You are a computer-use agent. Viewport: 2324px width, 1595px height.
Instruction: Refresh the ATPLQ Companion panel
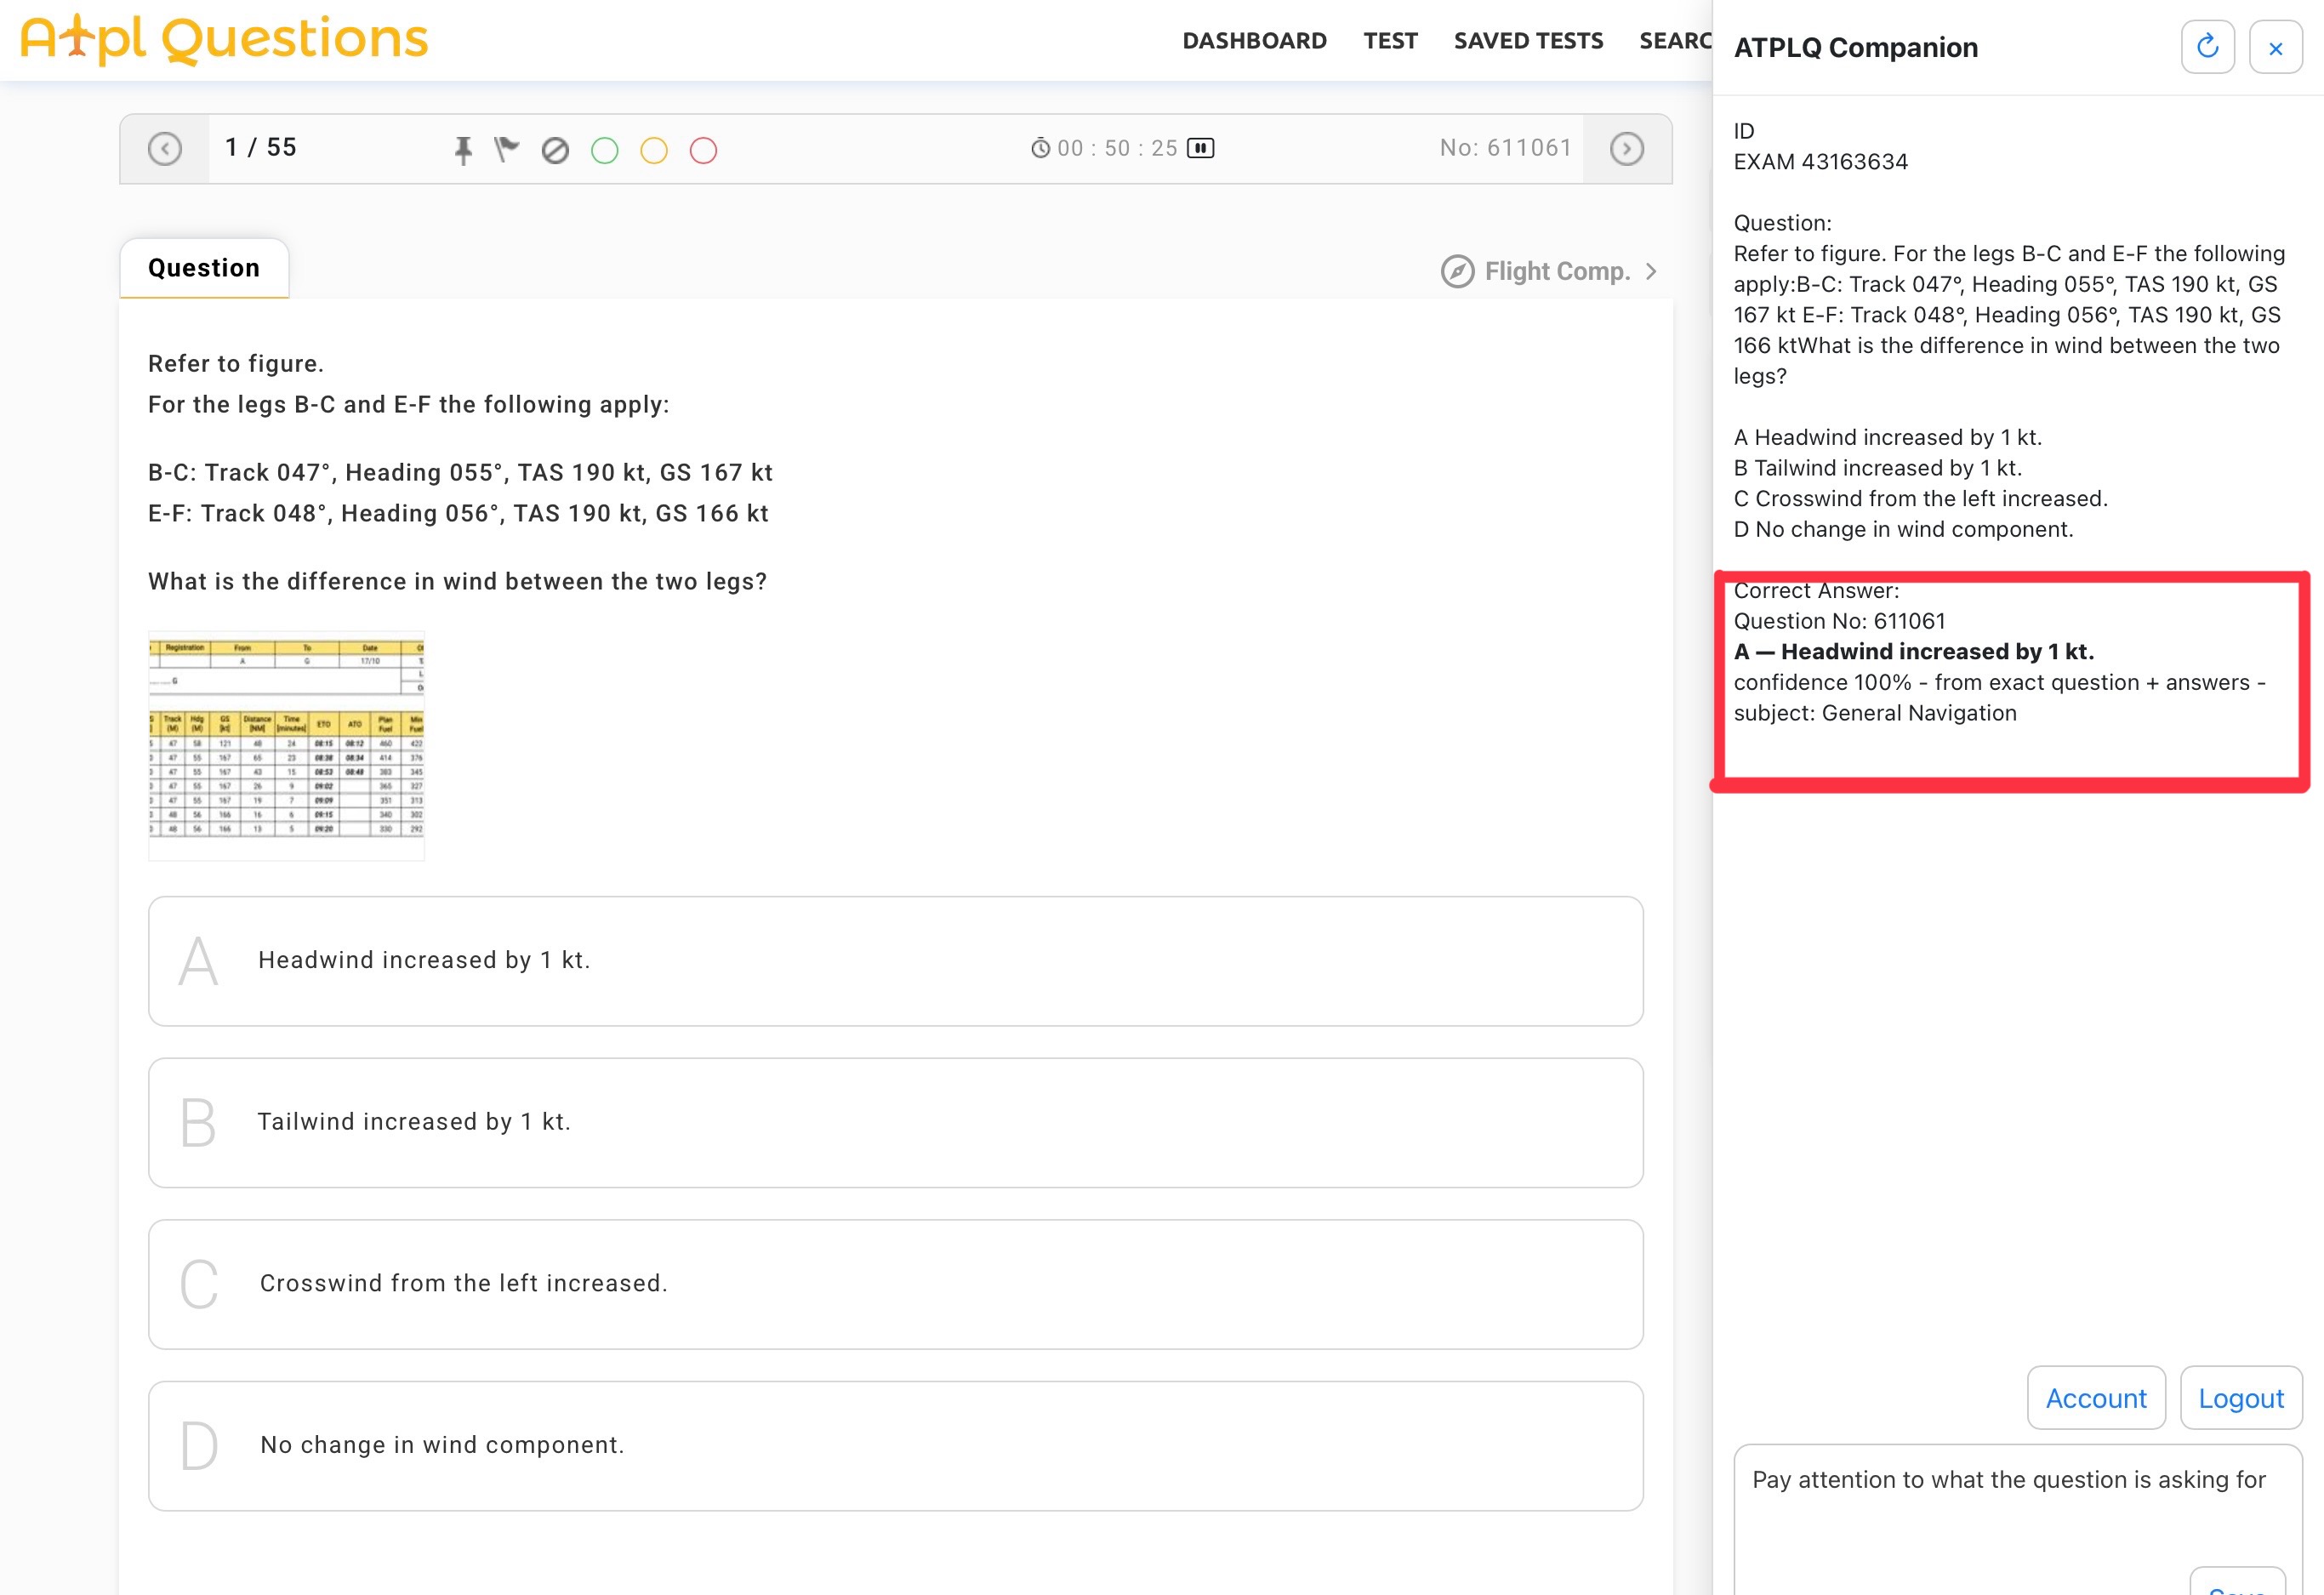2208,47
